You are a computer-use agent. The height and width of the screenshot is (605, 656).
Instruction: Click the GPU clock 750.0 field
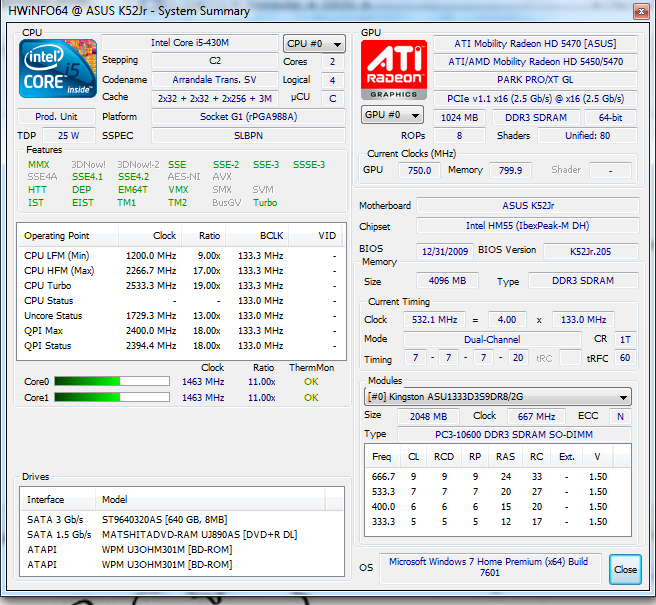pos(419,170)
